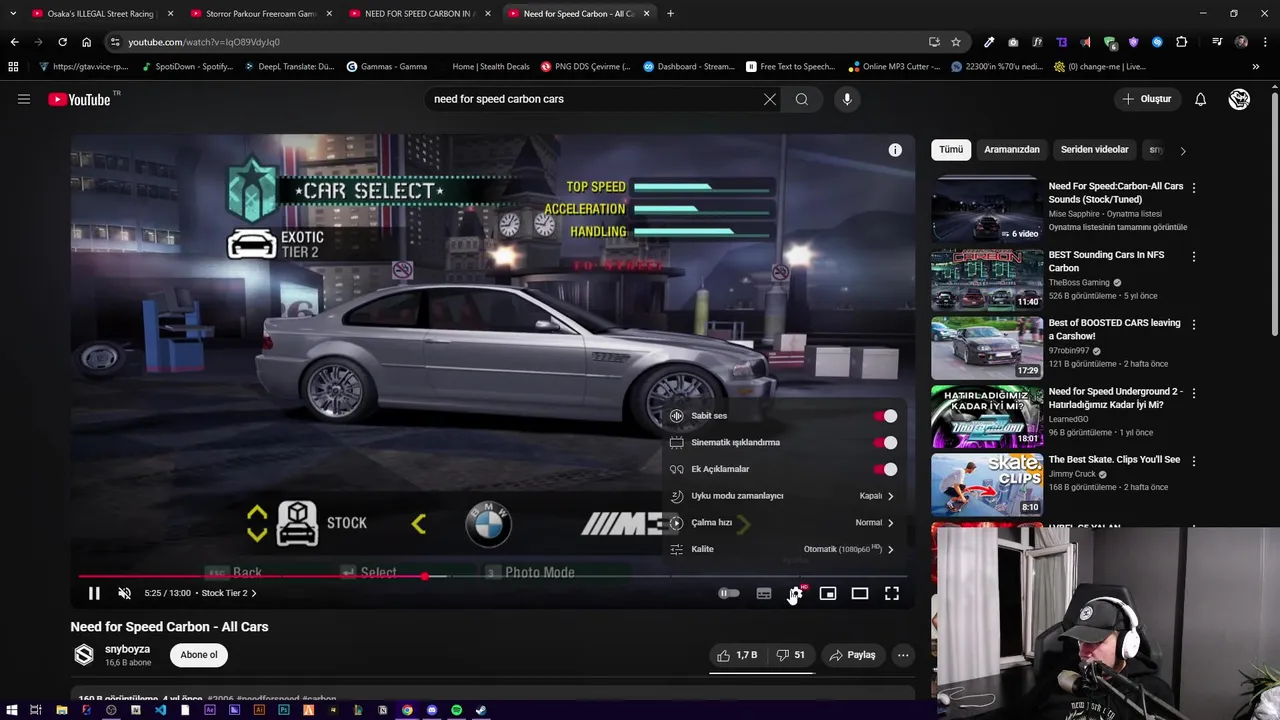Open menu for The Best Skate Clips video
1280x720 pixels.
1193,462
